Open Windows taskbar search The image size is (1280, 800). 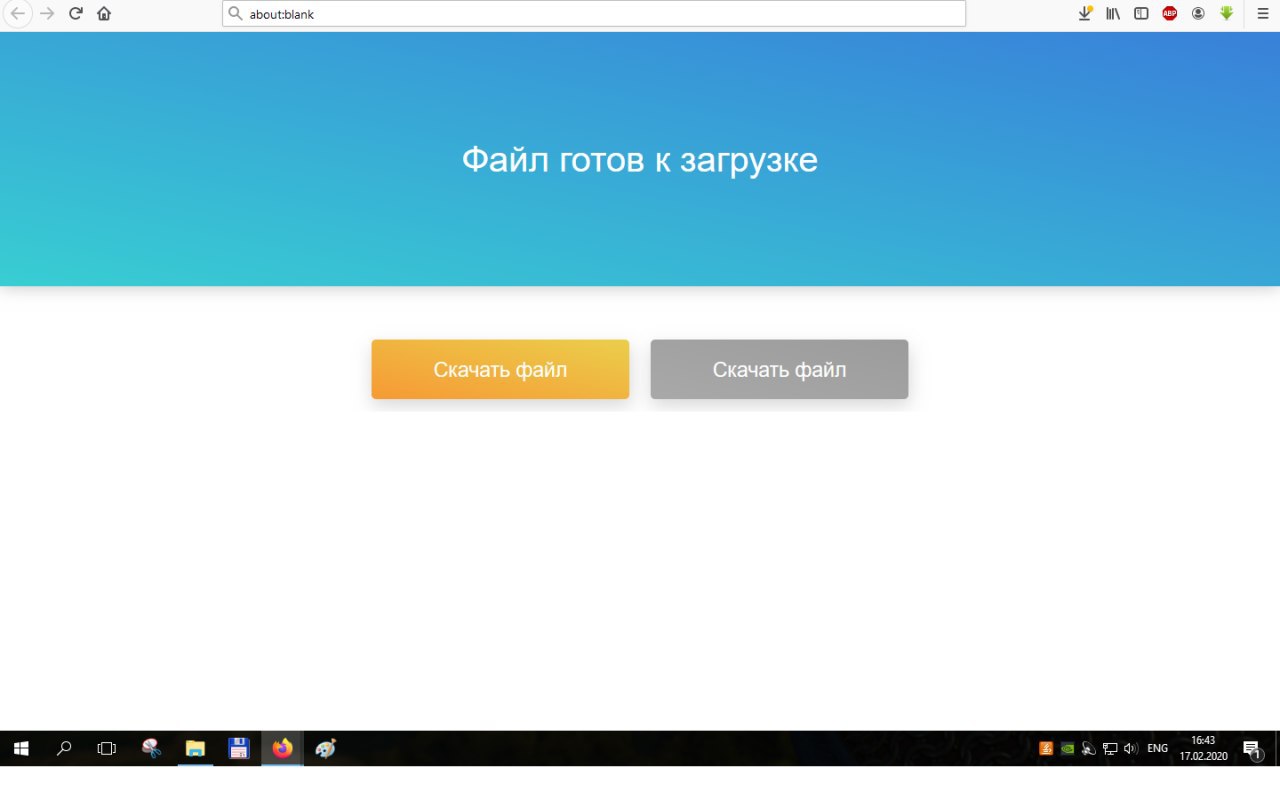64,748
